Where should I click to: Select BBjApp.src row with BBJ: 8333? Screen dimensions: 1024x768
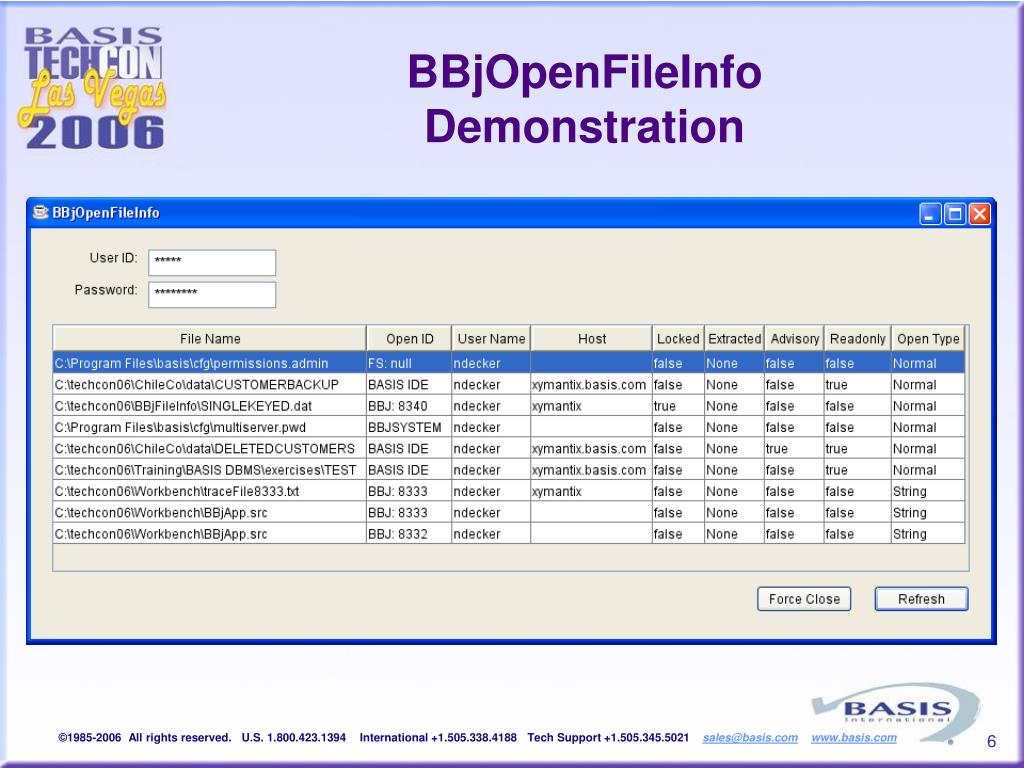pyautogui.click(x=509, y=513)
